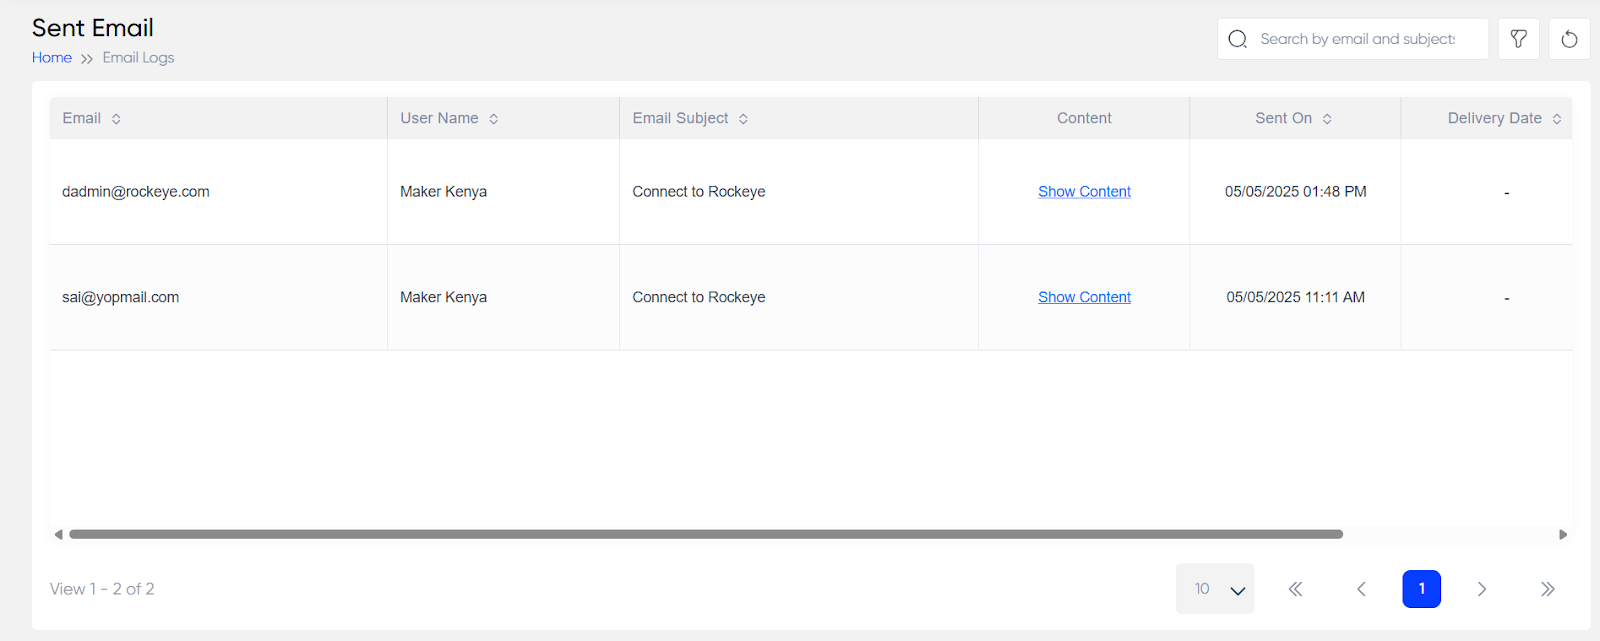Select Maker Kenya in sai@yopmail.com row
Screen dimensions: 1600x641
point(443,297)
